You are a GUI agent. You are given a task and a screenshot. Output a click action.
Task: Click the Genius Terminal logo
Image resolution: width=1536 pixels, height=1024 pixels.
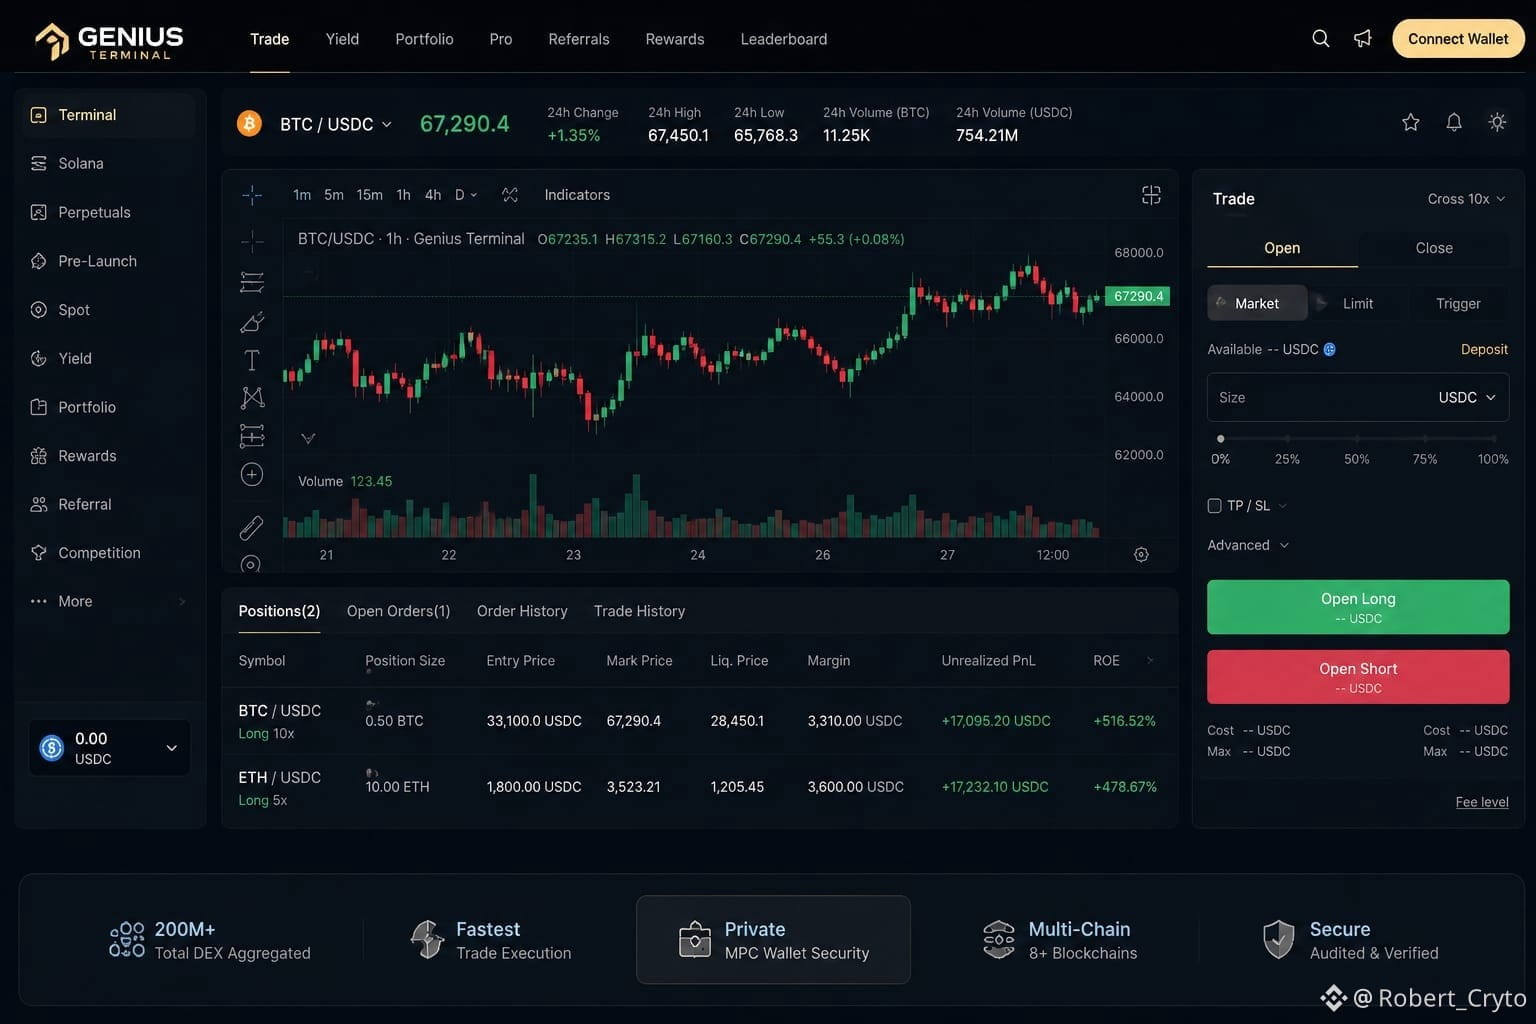point(109,40)
